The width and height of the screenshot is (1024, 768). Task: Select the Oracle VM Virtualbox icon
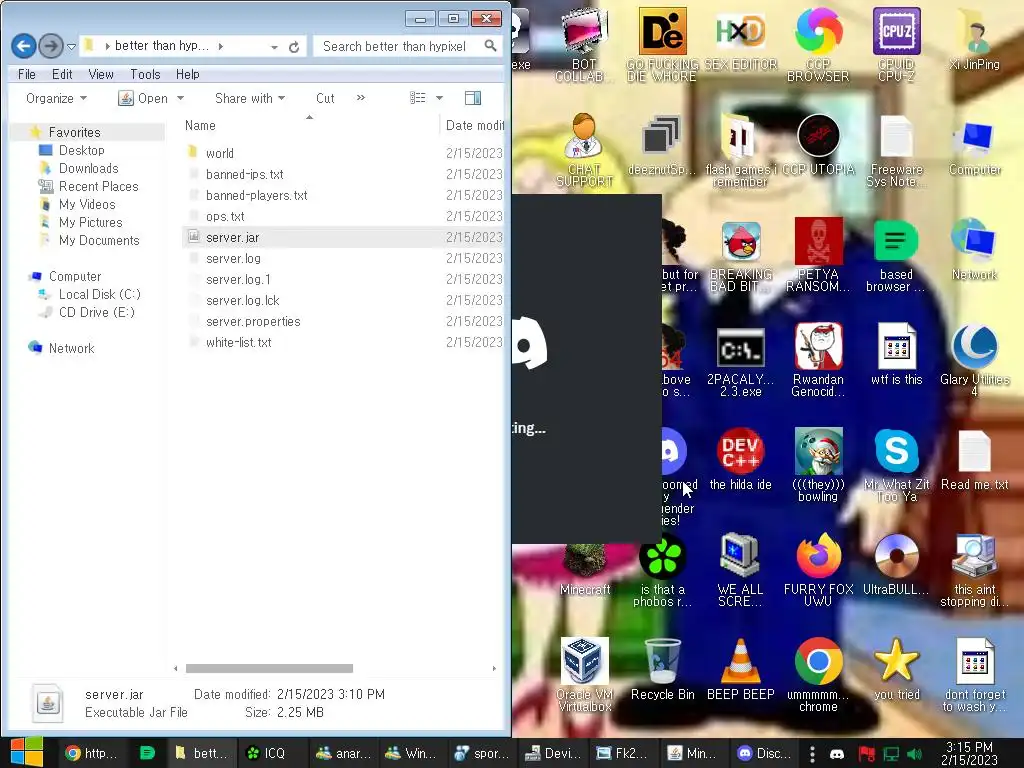click(584, 676)
